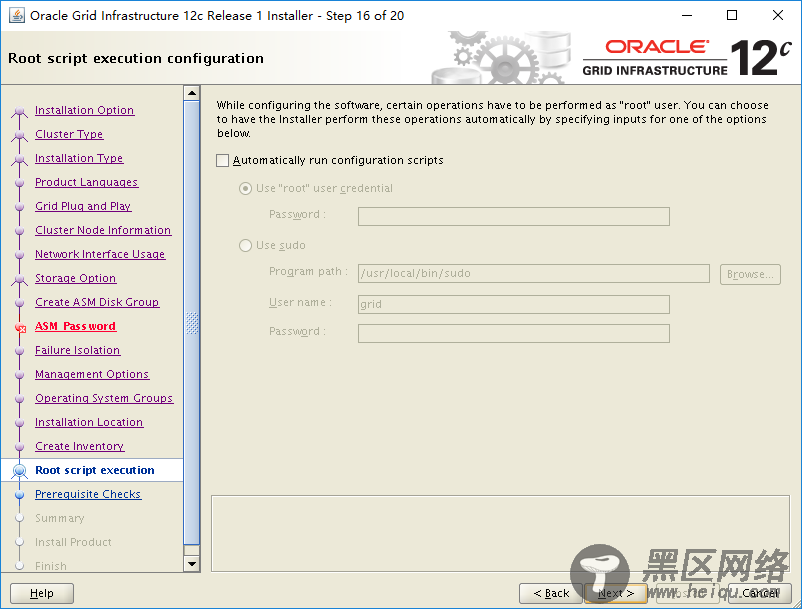The image size is (802, 609).
Task: Open the Operating System Groups step
Action: (x=104, y=398)
